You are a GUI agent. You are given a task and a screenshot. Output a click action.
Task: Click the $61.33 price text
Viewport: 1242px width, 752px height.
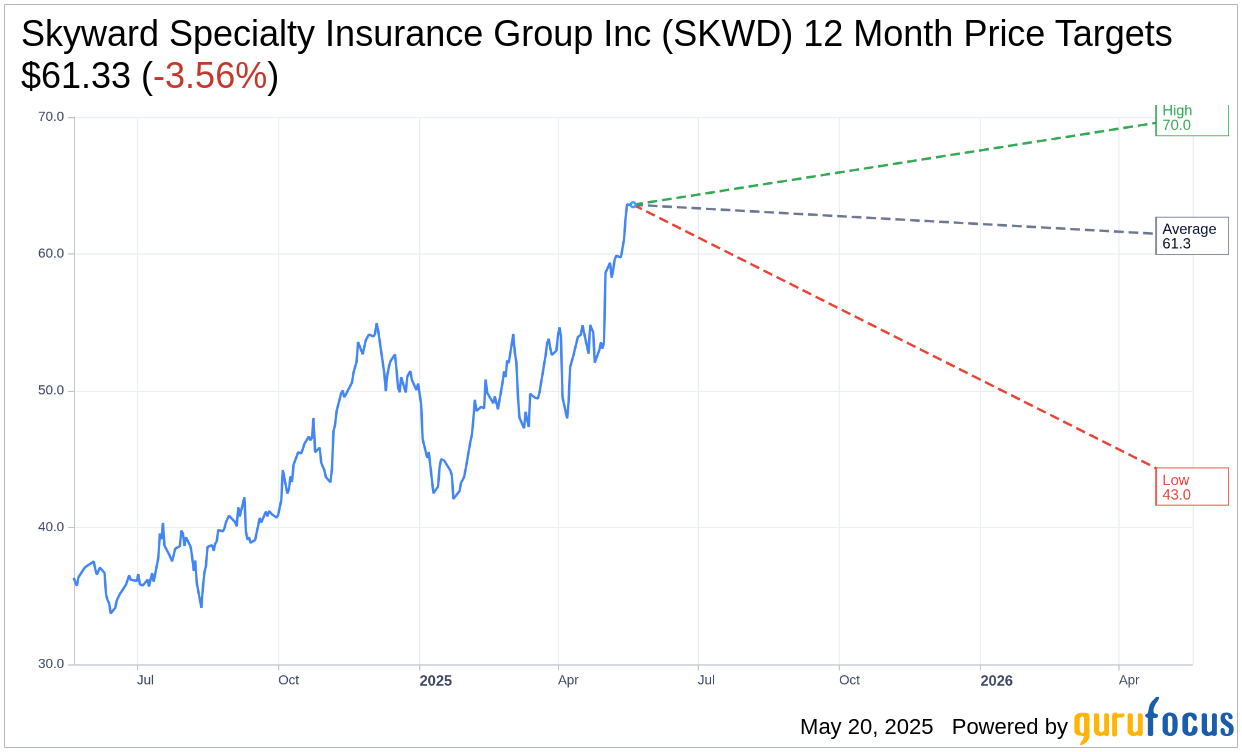[x=76, y=76]
